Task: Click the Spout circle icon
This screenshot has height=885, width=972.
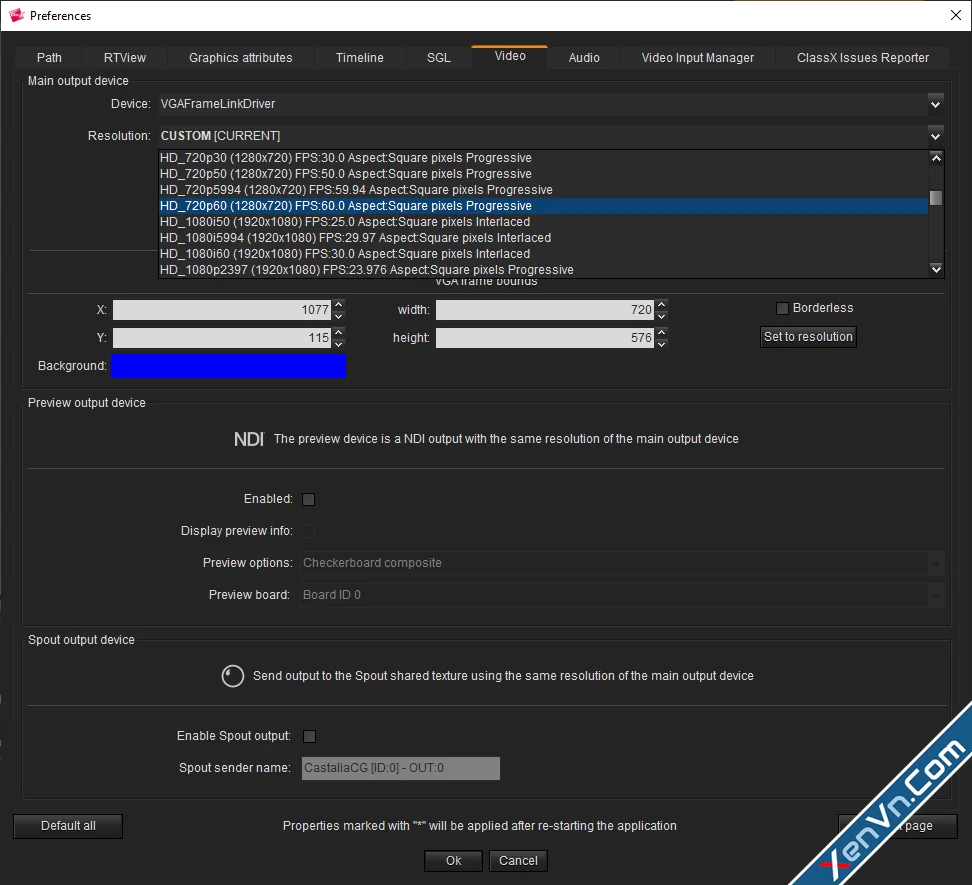Action: (232, 676)
